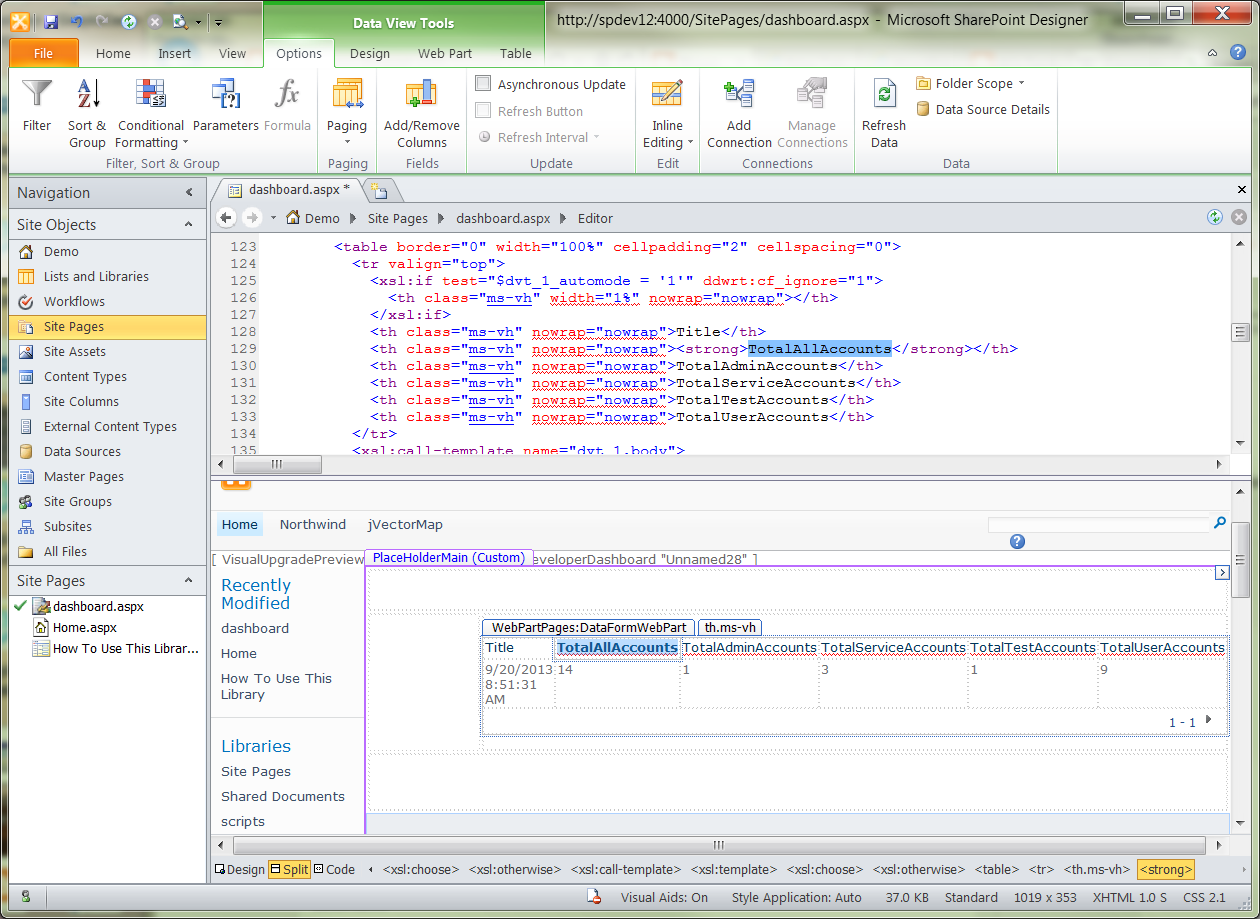This screenshot has height=919, width=1260.
Task: Click the search magnifier in the design view
Action: pos(1219,522)
